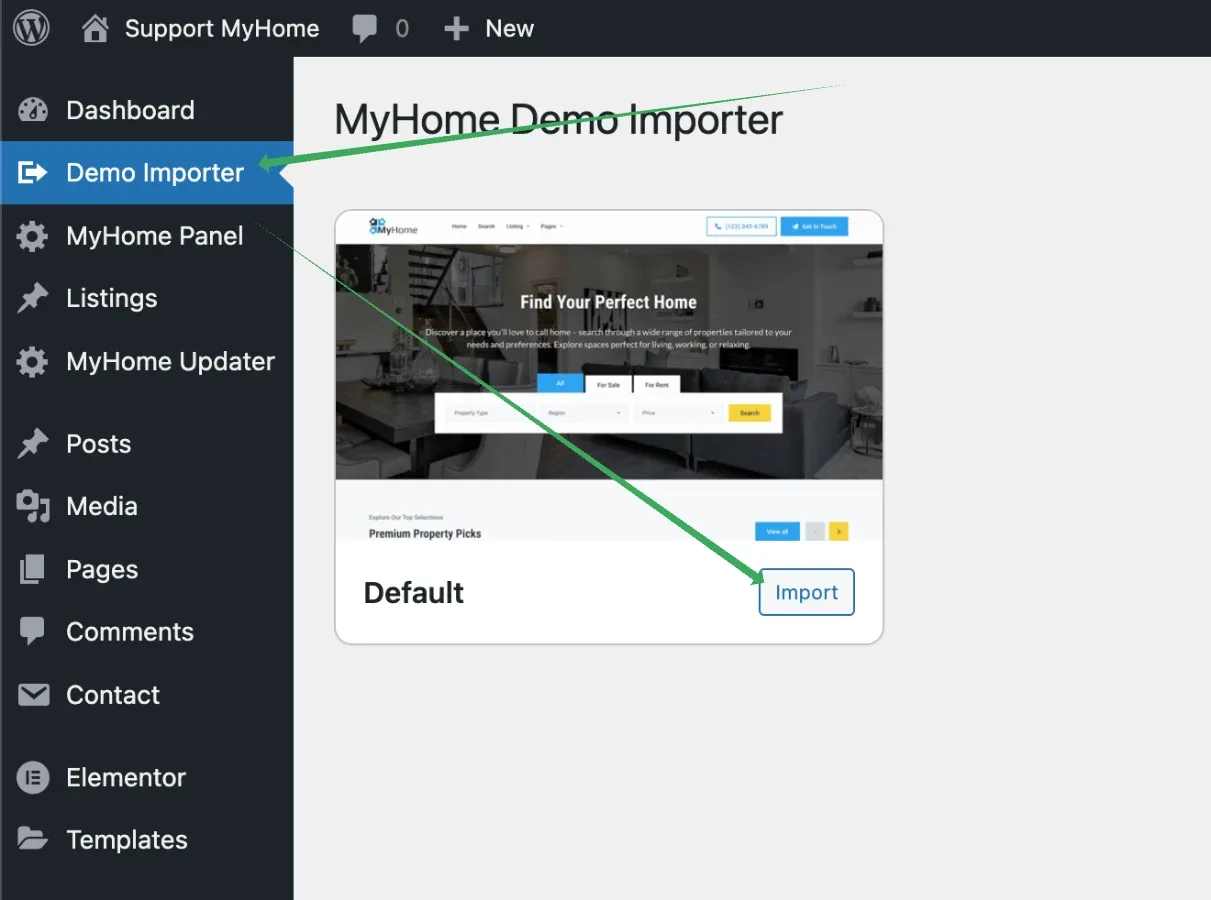Click the Posts pin icon
Viewport: 1211px width, 900px height.
(32, 444)
